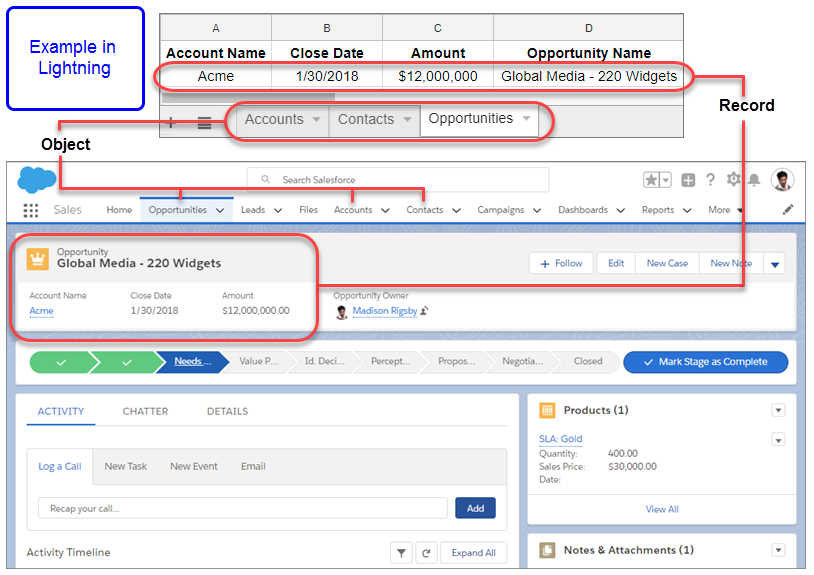Screen dimensions: 814x575
Task: Switch to the DETAILS tab
Action: click(x=227, y=412)
